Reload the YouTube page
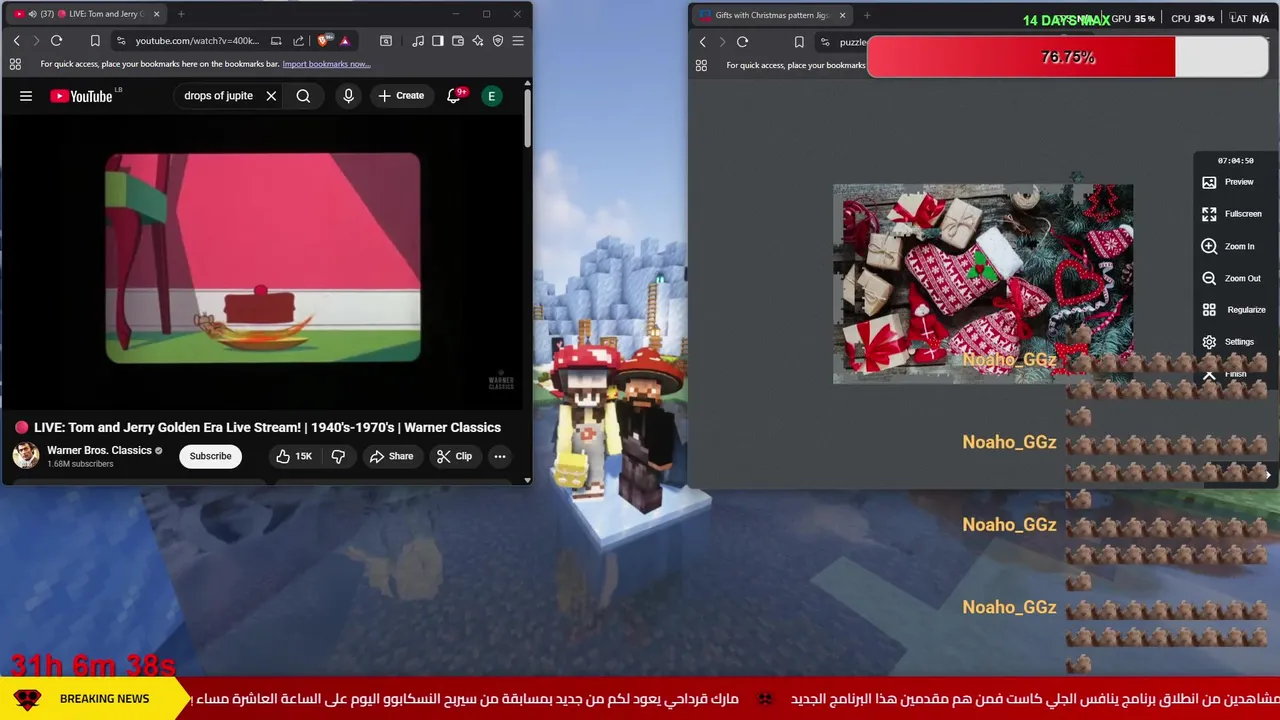This screenshot has height=720, width=1280. click(57, 41)
